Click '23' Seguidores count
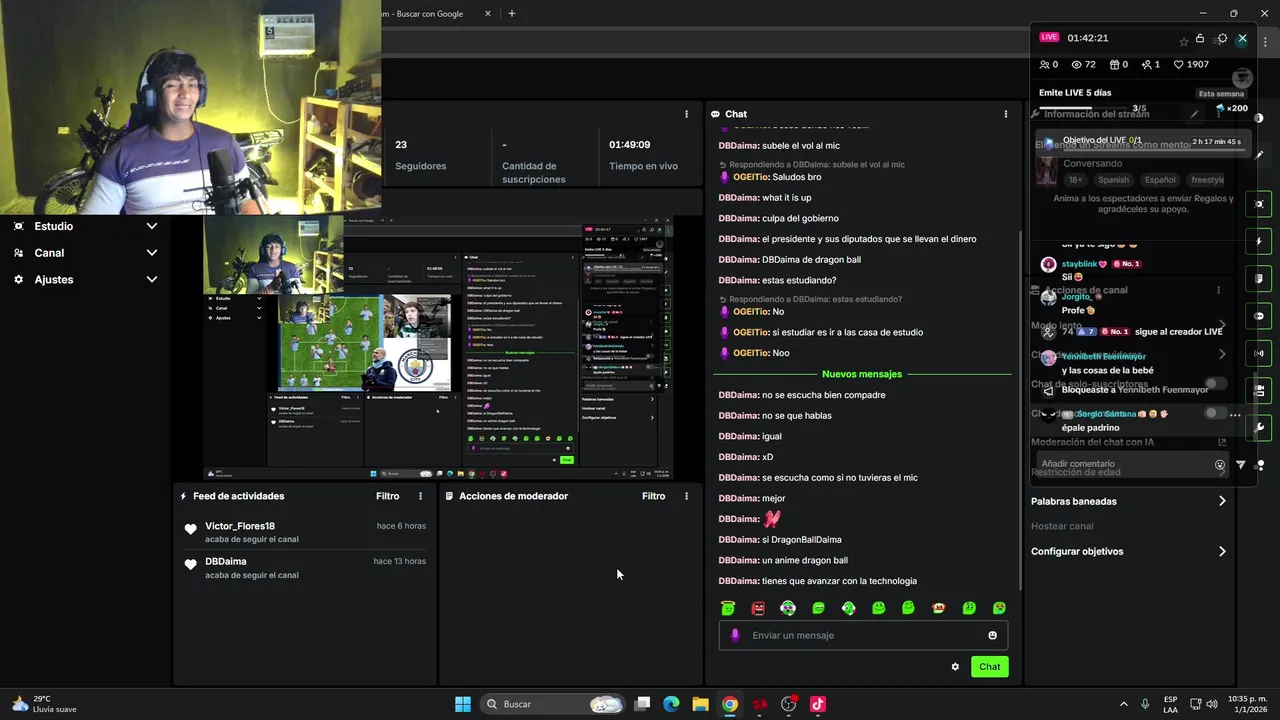Screen dimensions: 1280x720 pos(401,145)
